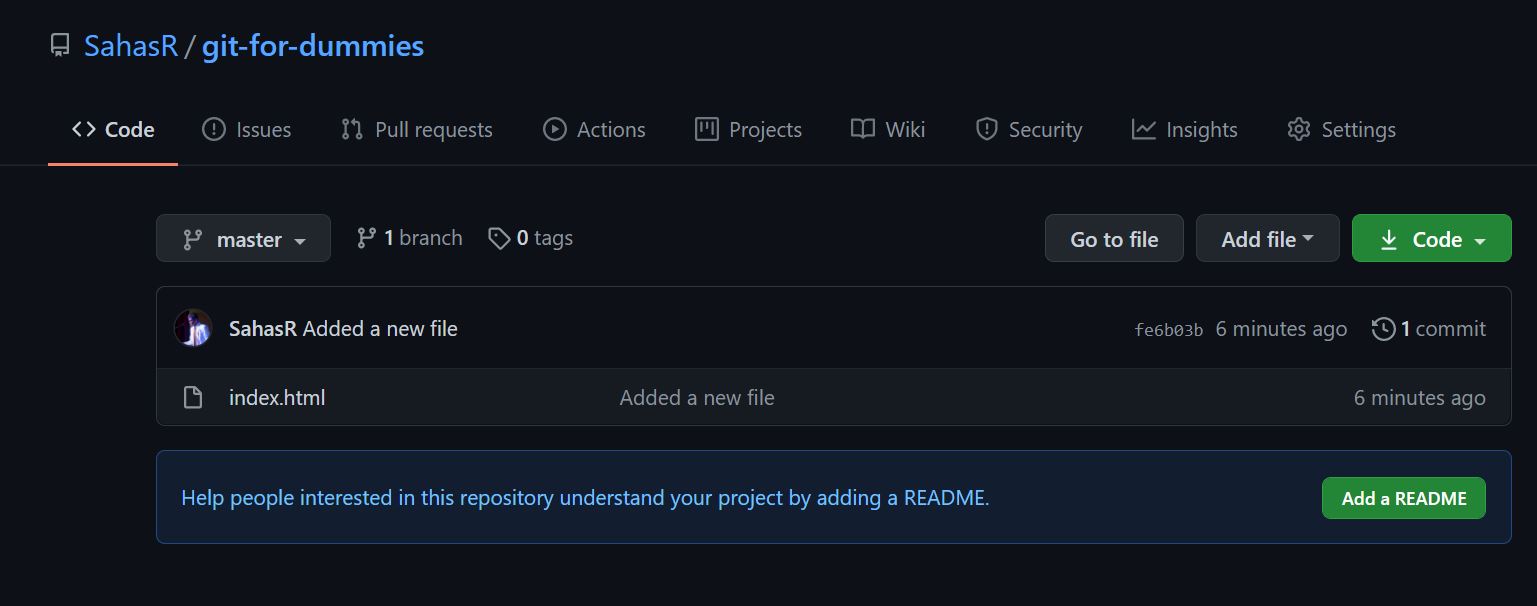
Task: Click the repository book icon beside SahasR
Action: [60, 46]
